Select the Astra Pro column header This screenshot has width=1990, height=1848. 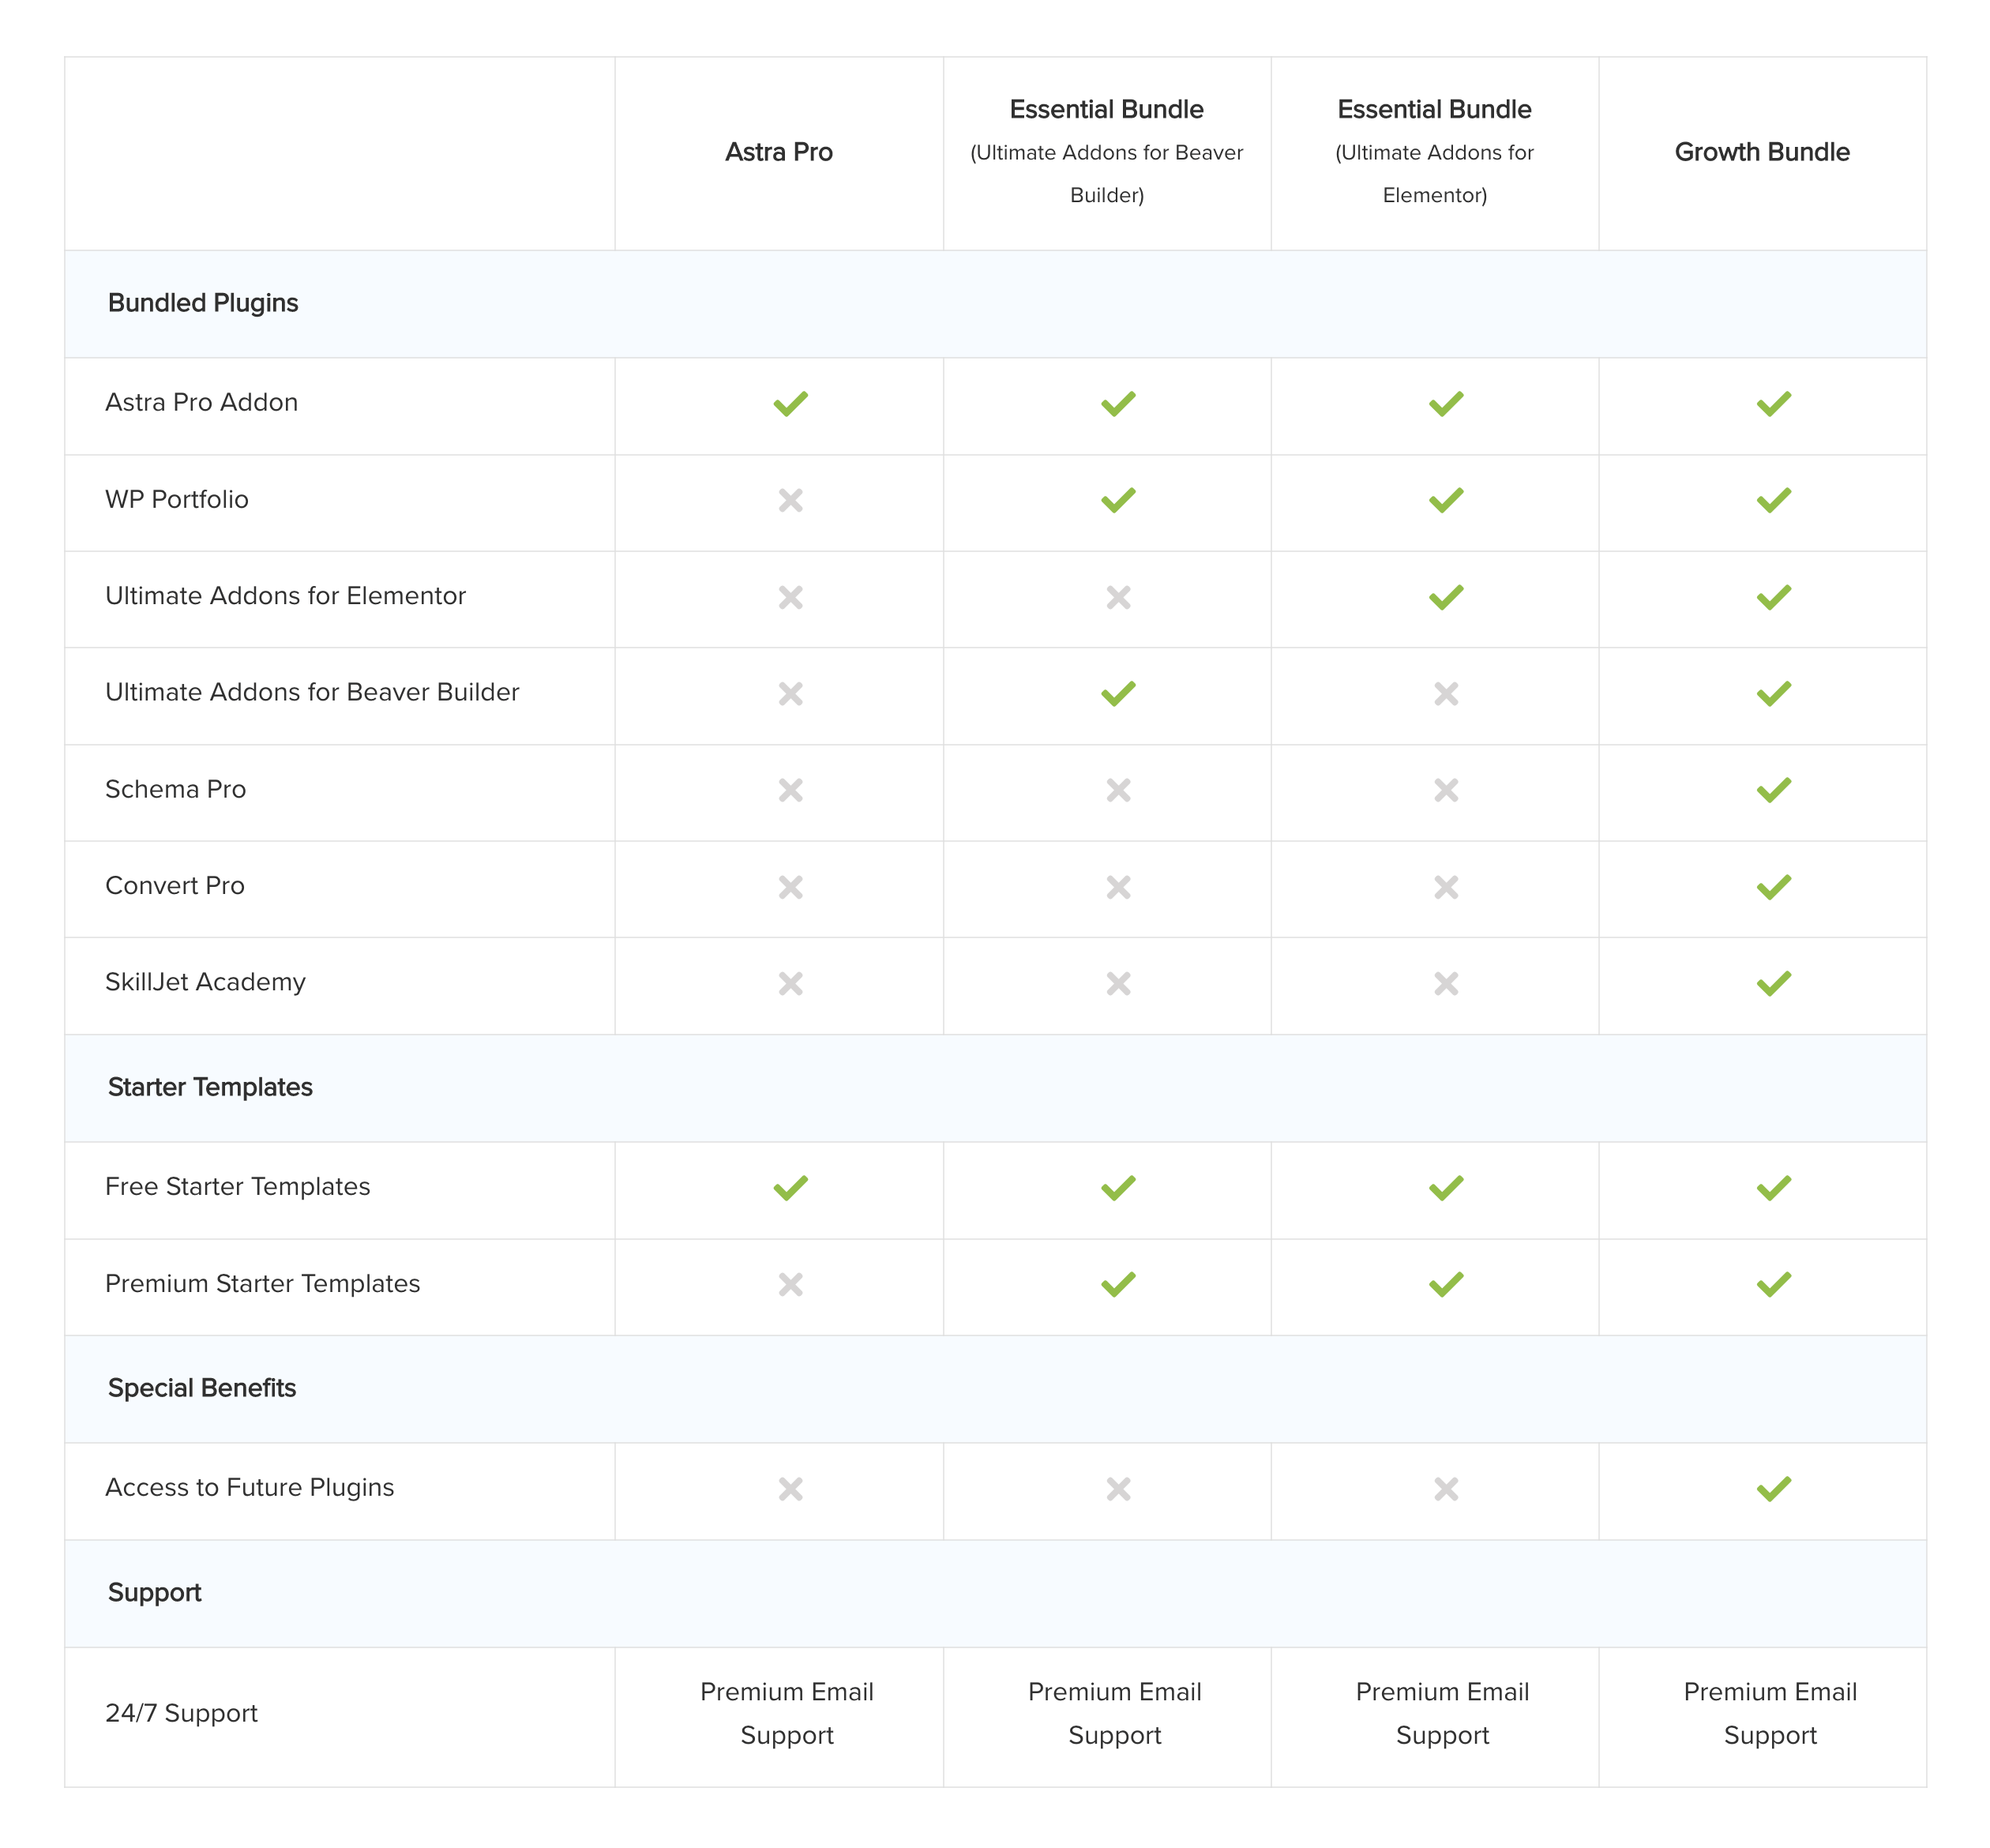point(780,153)
